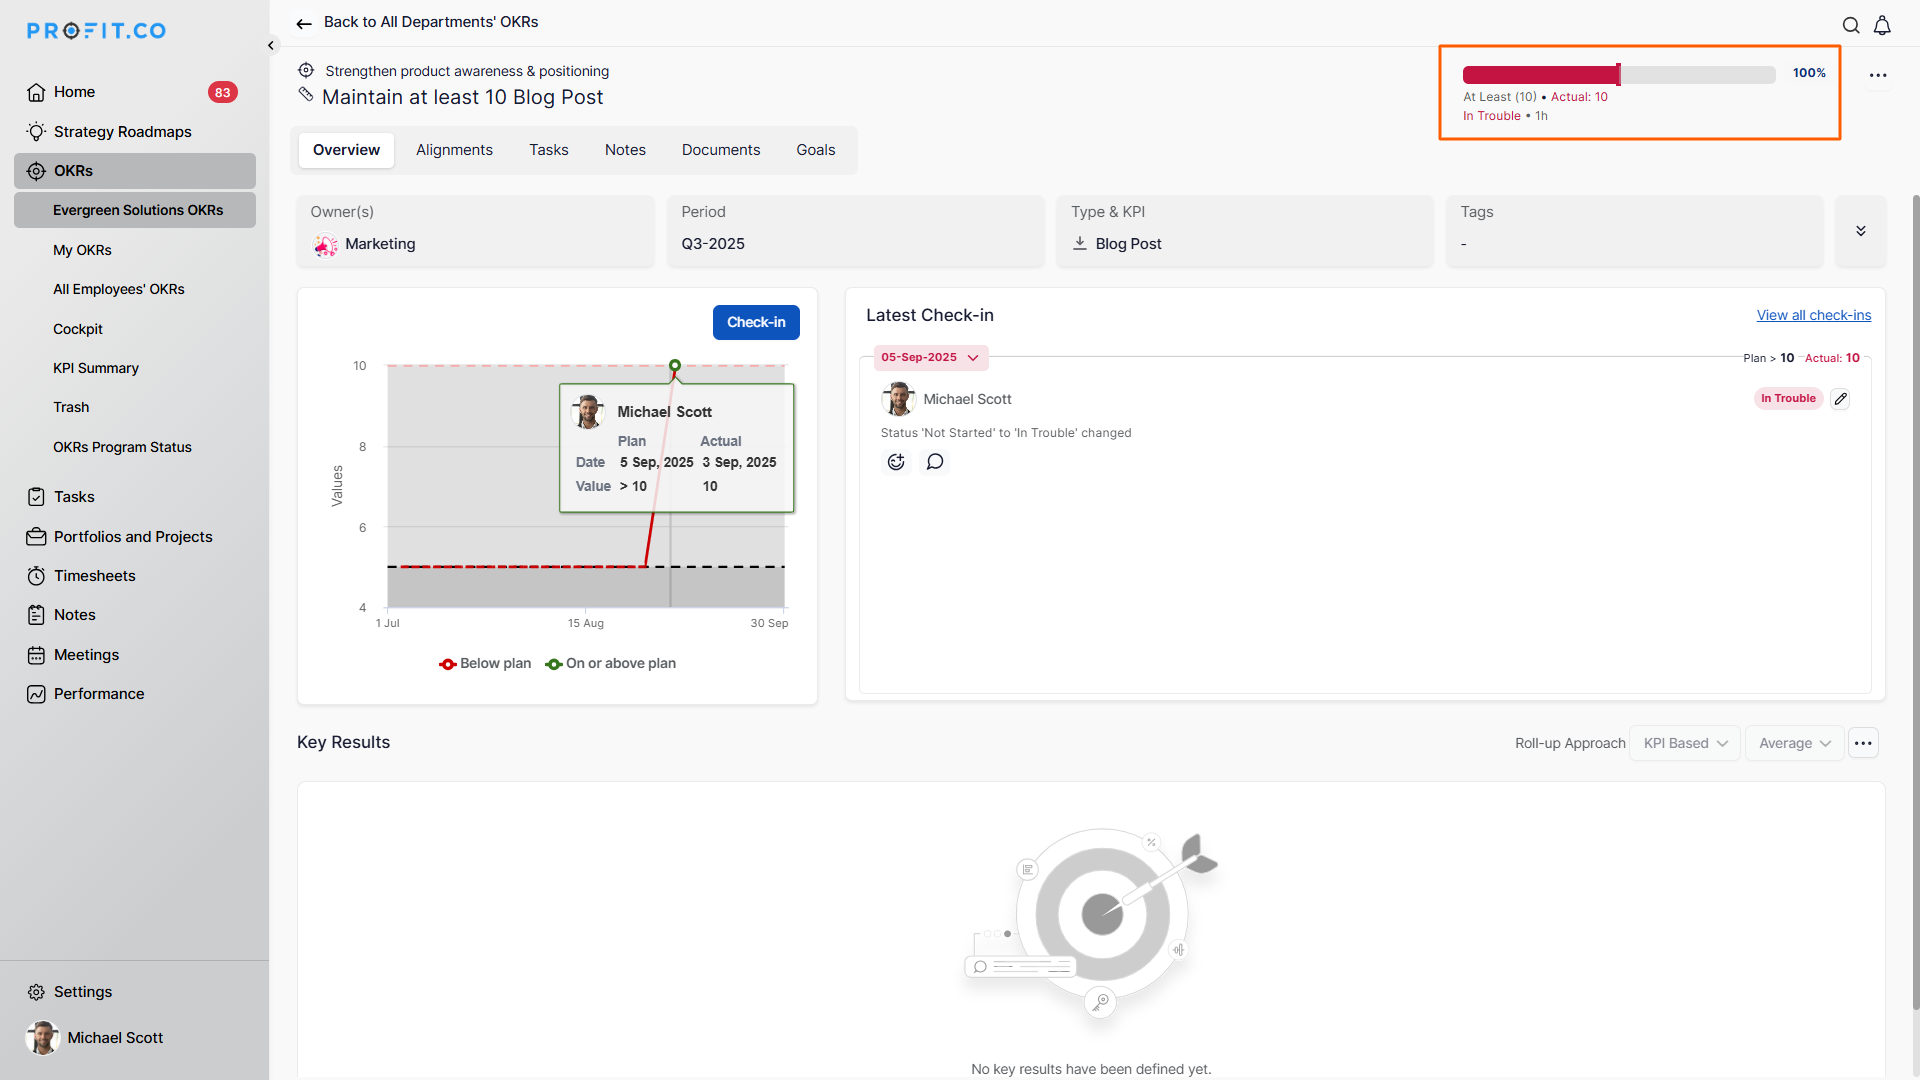This screenshot has height=1080, width=1920.
Task: Click the search magnifier icon
Action: coord(1851,26)
